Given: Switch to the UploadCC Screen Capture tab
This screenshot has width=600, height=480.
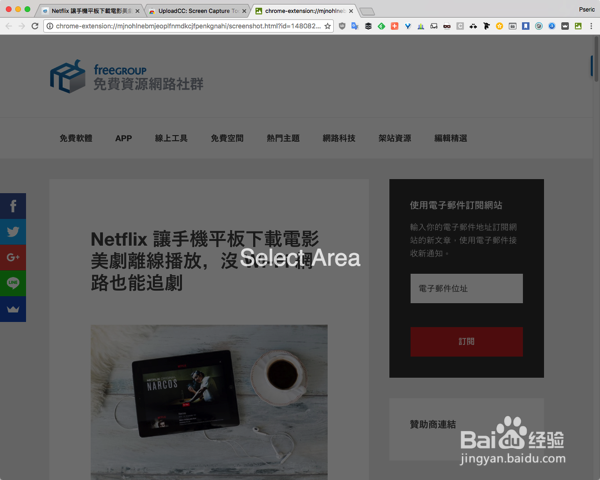Looking at the screenshot, I should (x=197, y=11).
